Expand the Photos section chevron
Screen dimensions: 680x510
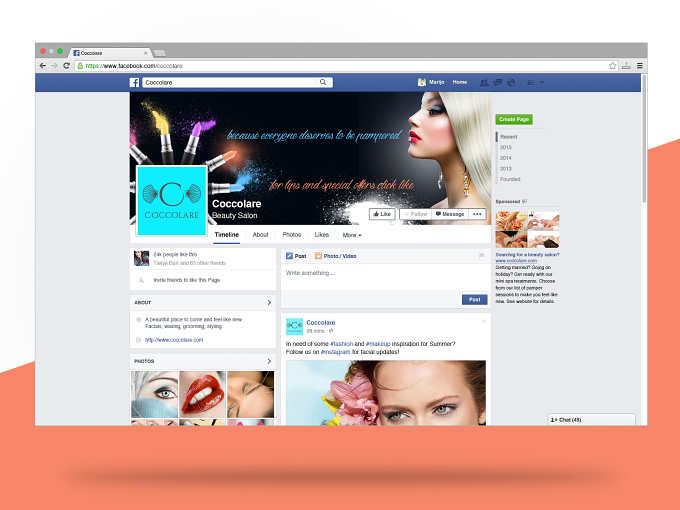(x=269, y=361)
